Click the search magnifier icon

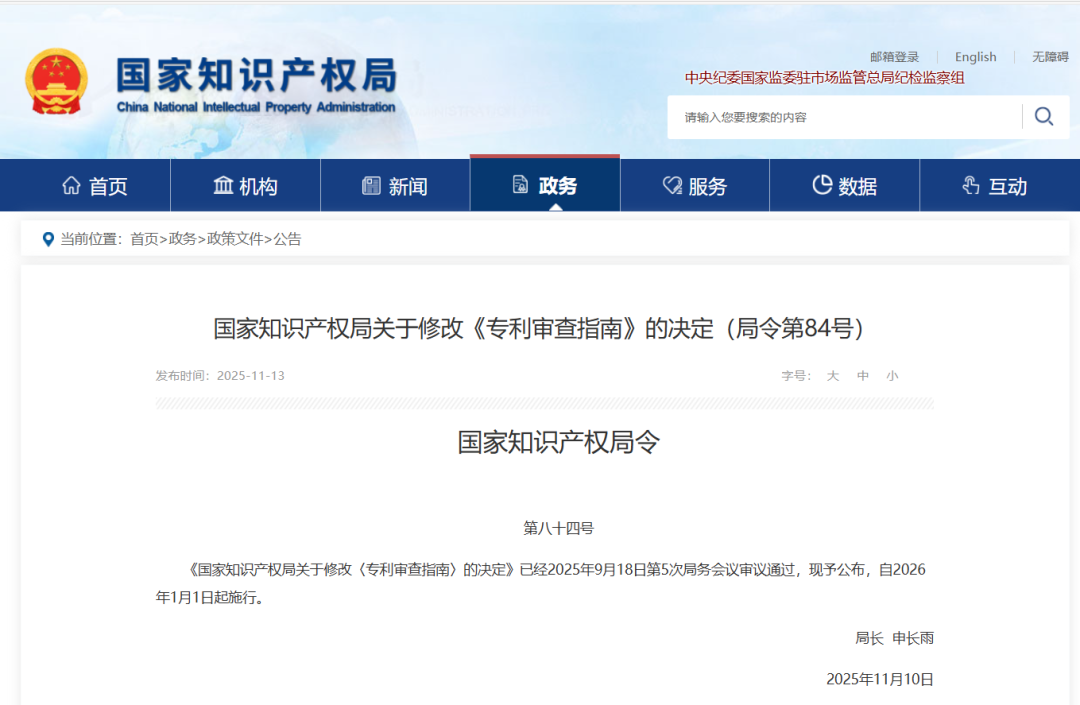point(1044,117)
